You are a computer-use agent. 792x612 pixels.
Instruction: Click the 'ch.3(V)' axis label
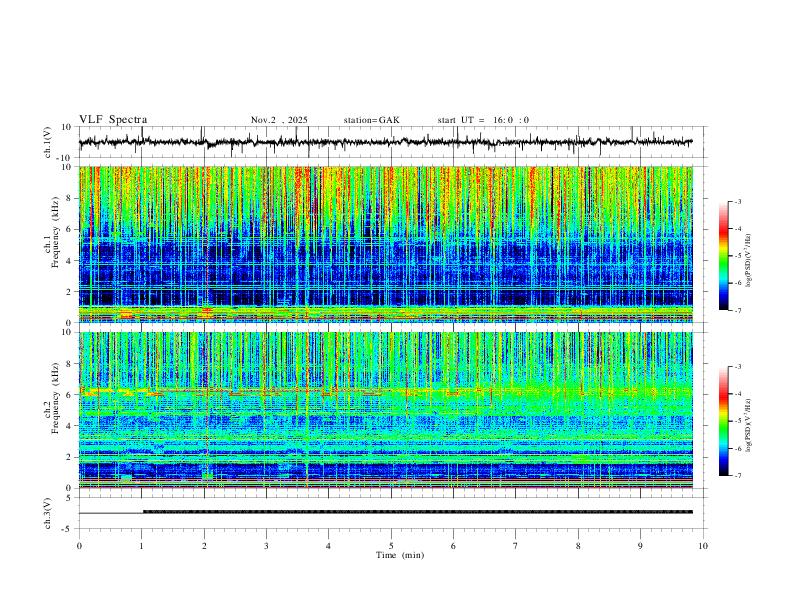[48, 514]
